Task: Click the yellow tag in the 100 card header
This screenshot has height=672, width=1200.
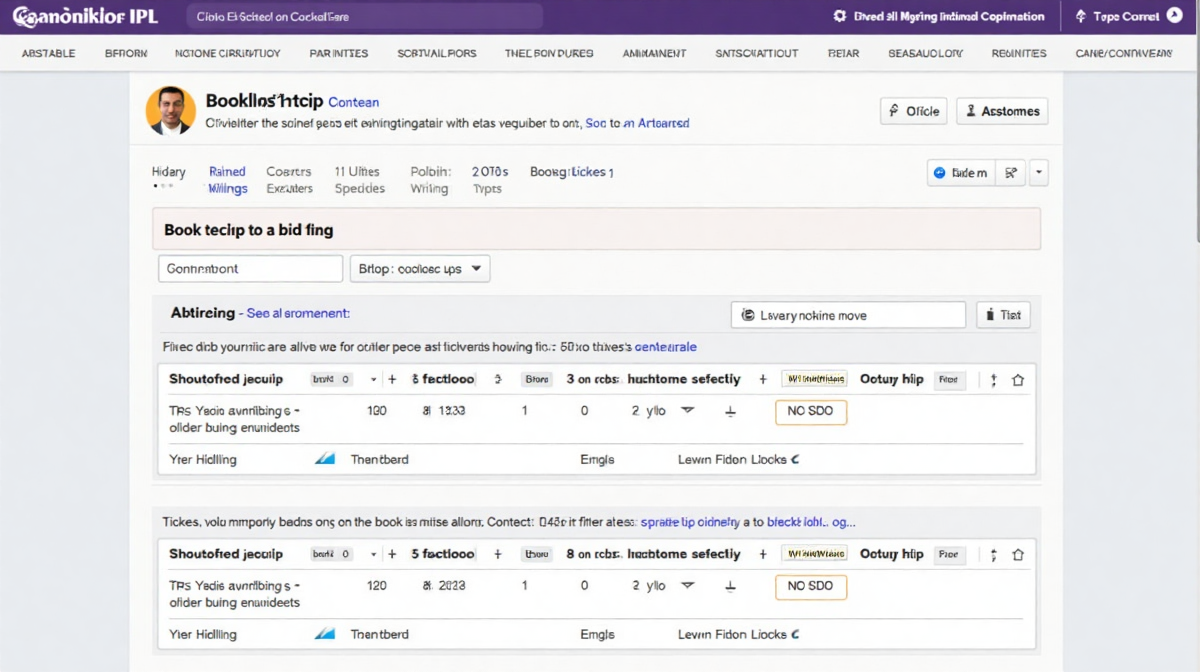Action: [x=814, y=380]
